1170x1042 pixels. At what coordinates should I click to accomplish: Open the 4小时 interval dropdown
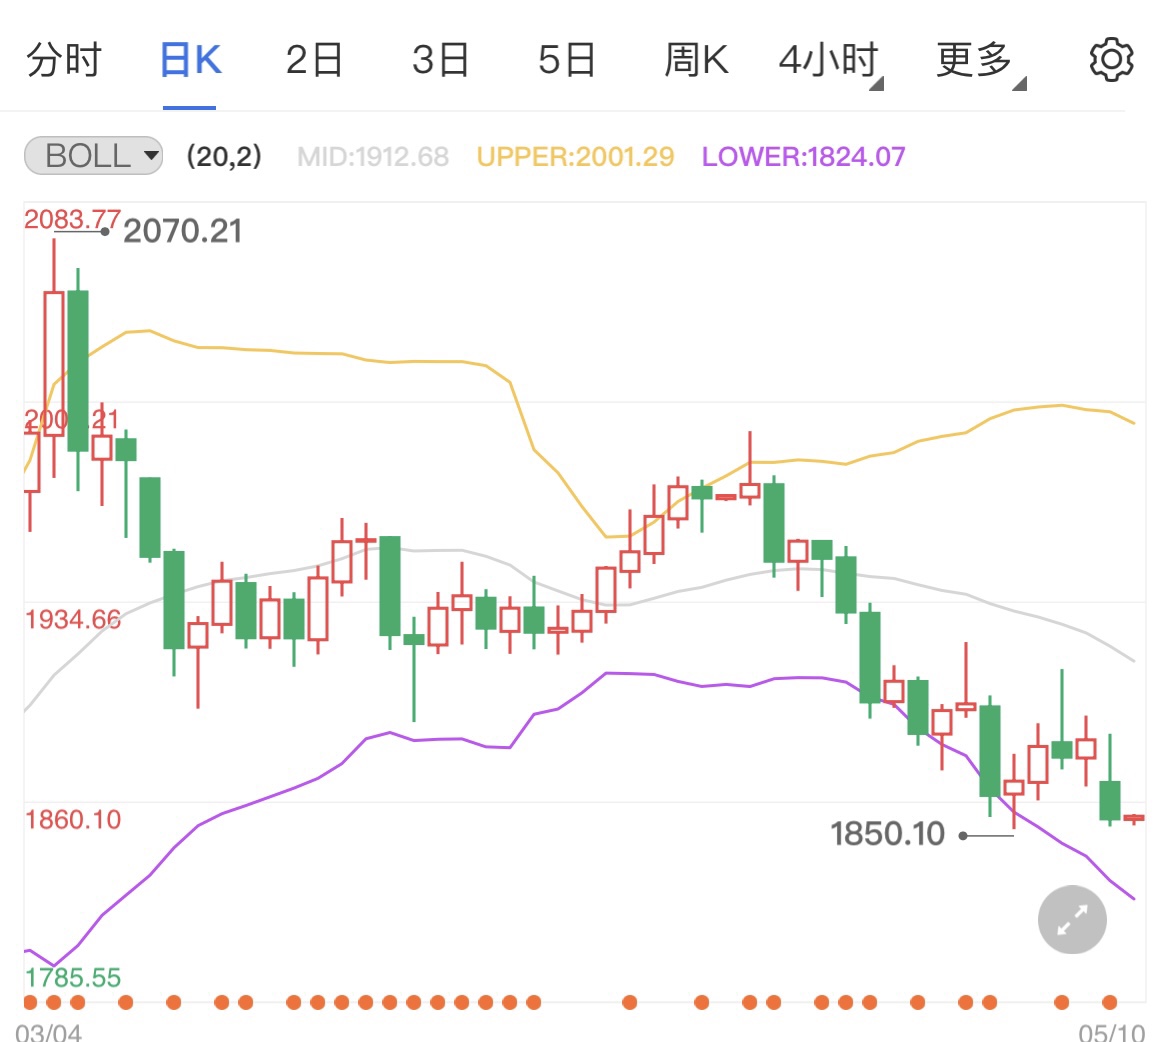pos(830,61)
